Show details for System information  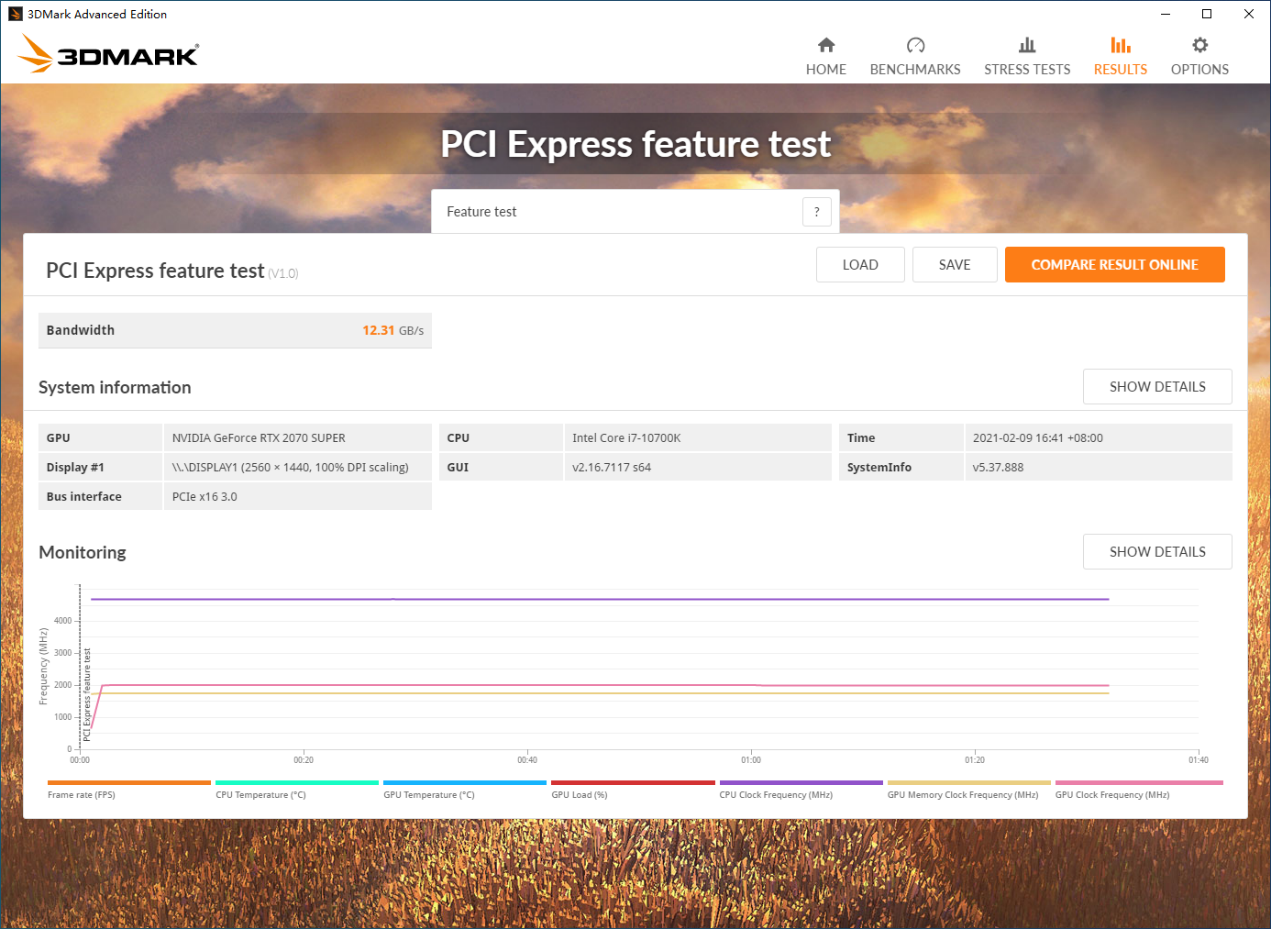[1157, 387]
